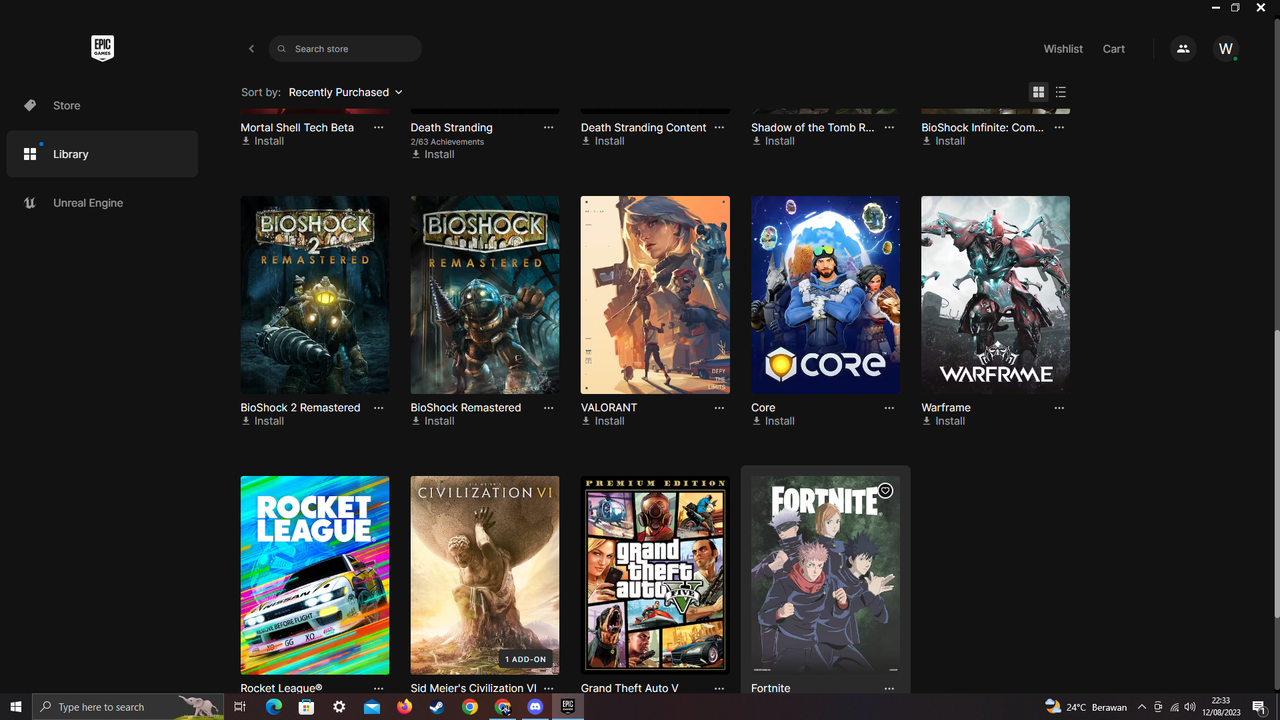
Task: Install VALORANT
Action: [603, 421]
